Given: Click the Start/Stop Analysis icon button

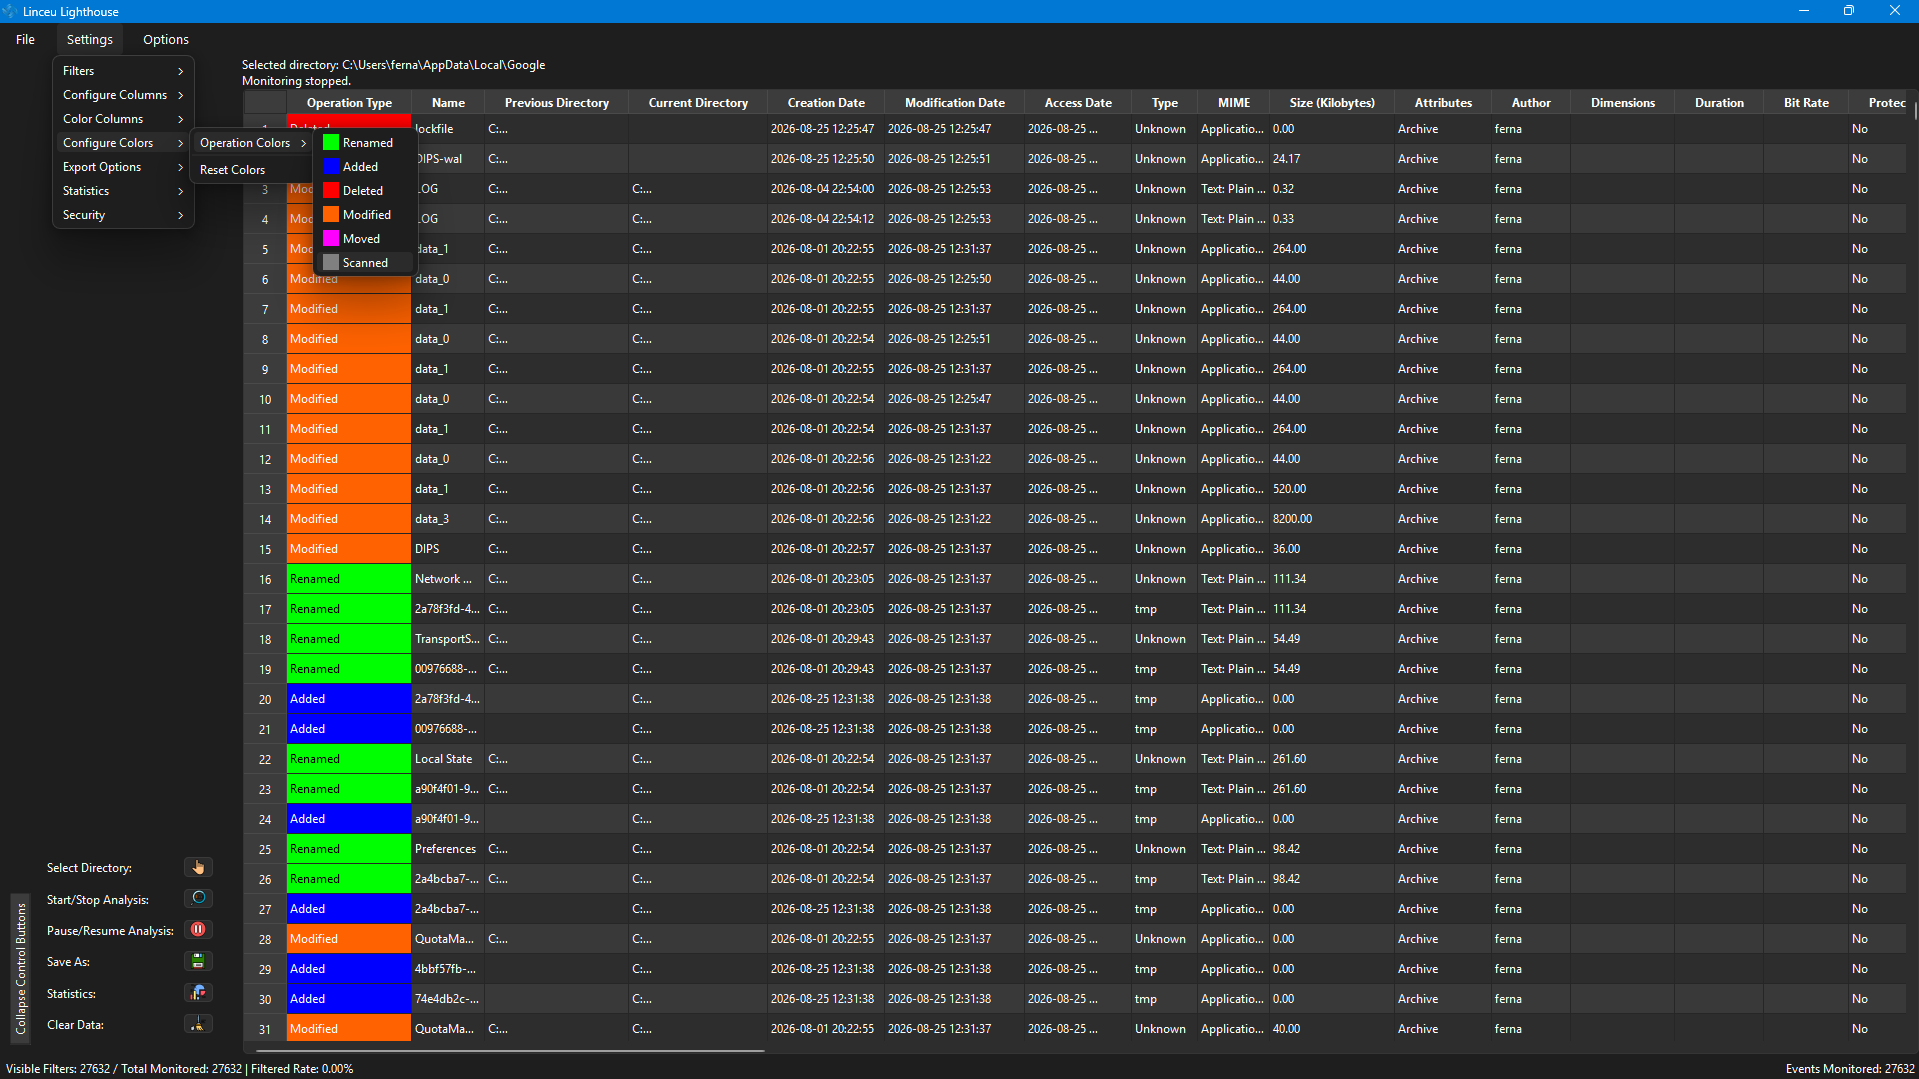Looking at the screenshot, I should 198,899.
